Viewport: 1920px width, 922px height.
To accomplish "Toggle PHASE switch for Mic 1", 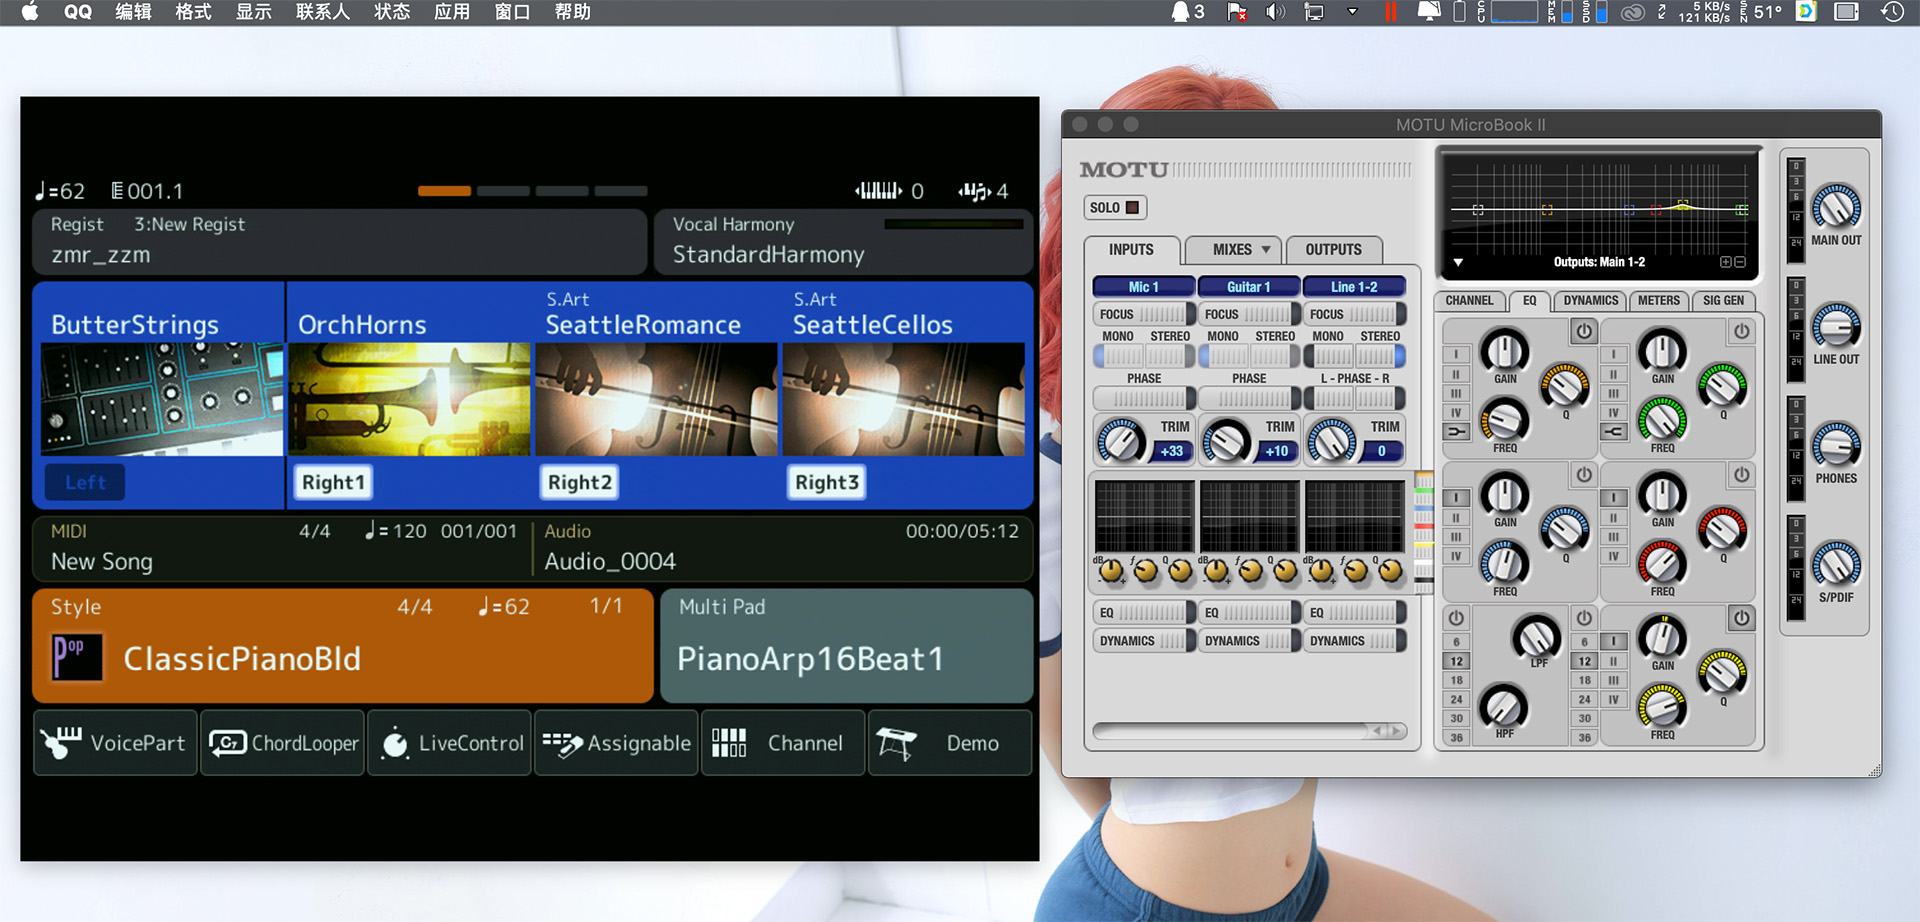I will pyautogui.click(x=1144, y=398).
